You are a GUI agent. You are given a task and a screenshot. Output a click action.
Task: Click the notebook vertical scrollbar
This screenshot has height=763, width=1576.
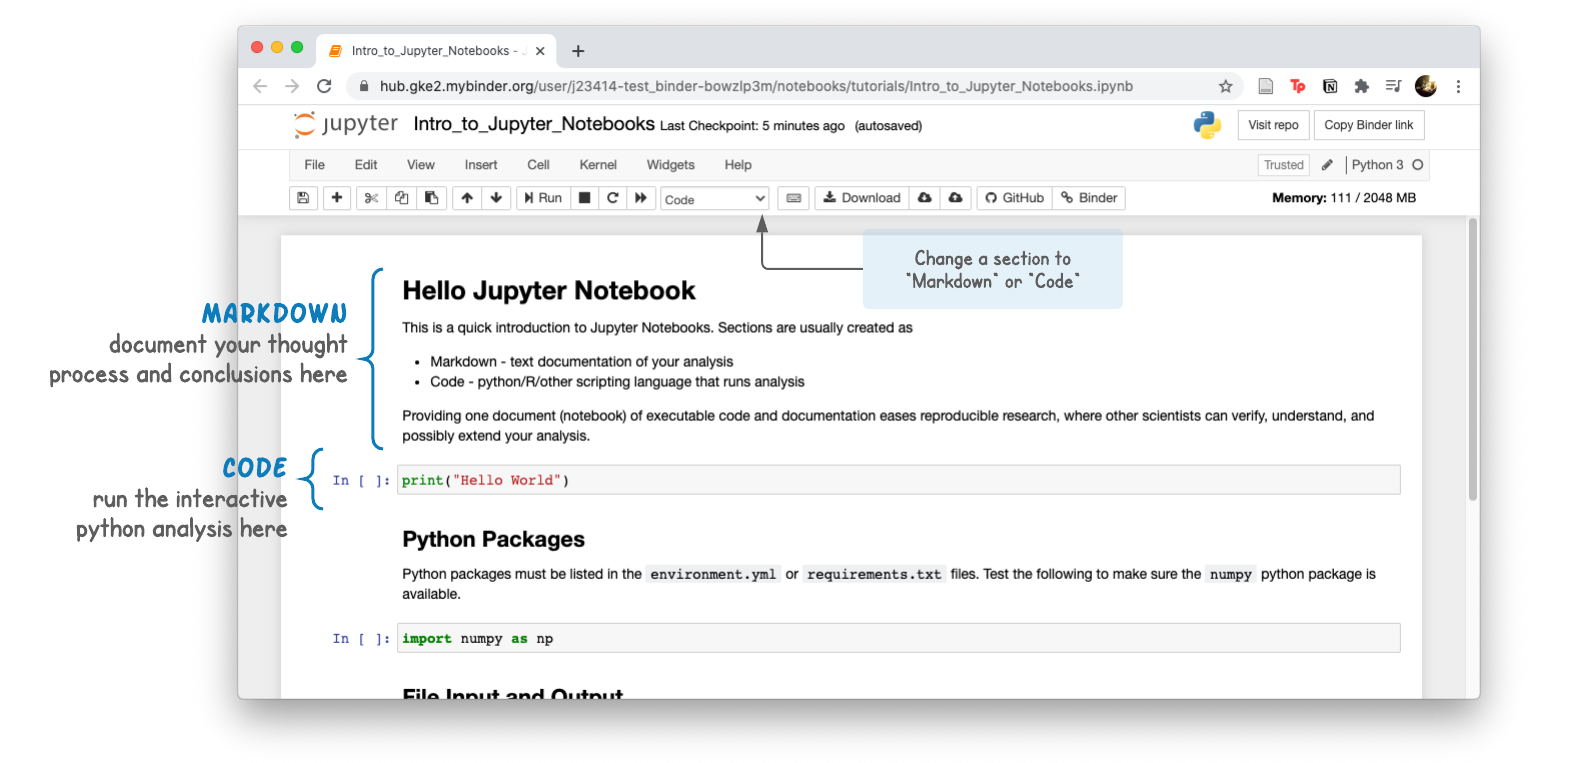(x=1472, y=360)
